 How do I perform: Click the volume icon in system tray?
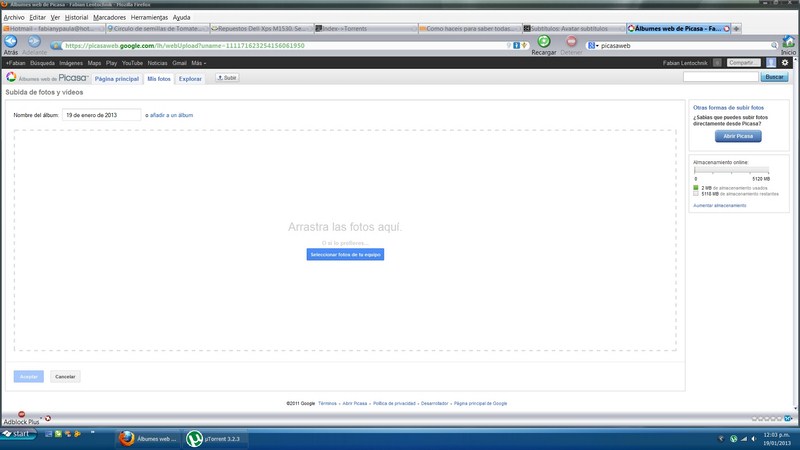(754, 439)
